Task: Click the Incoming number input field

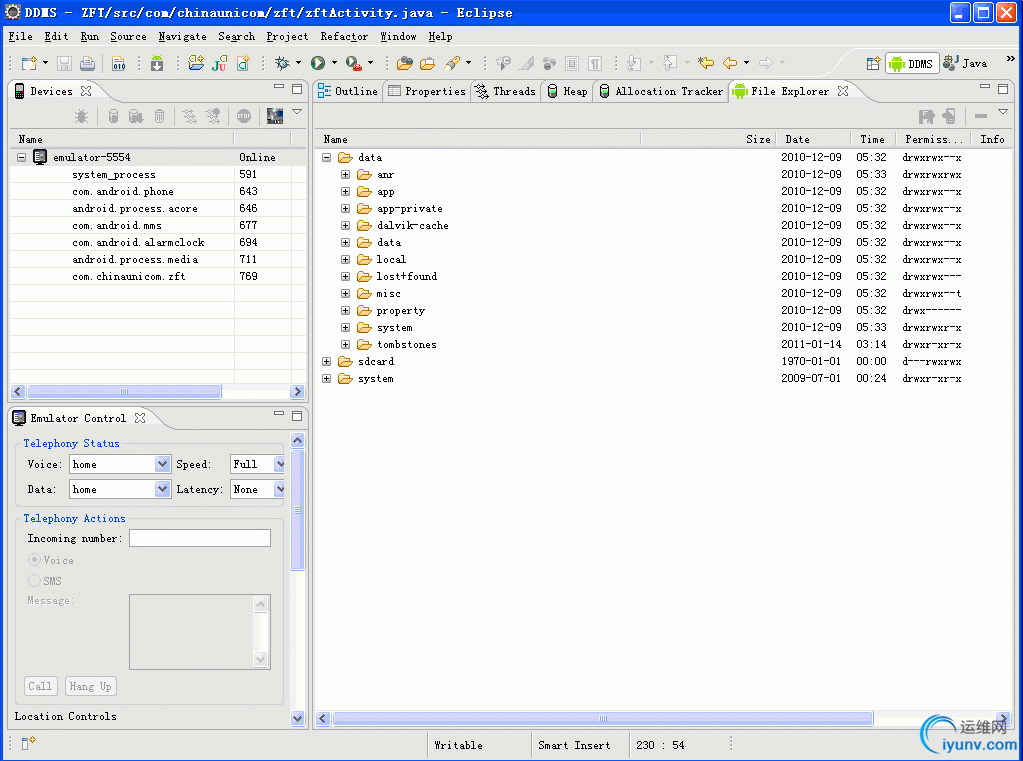Action: pos(199,539)
